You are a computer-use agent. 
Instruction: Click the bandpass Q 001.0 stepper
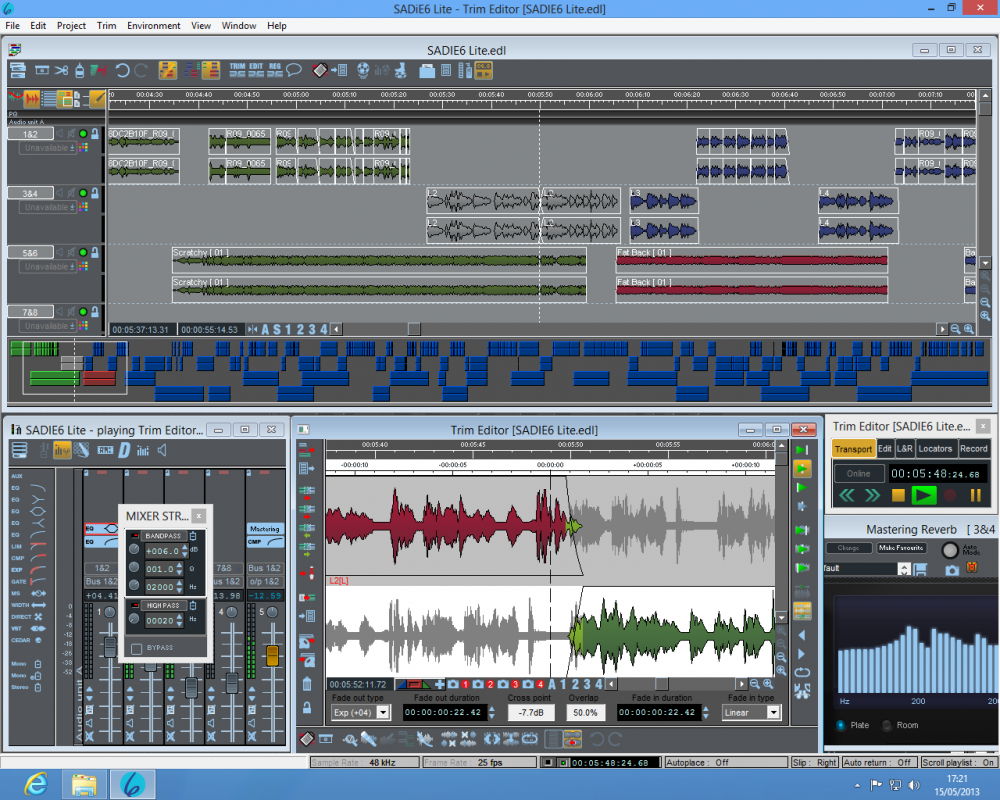(179, 568)
